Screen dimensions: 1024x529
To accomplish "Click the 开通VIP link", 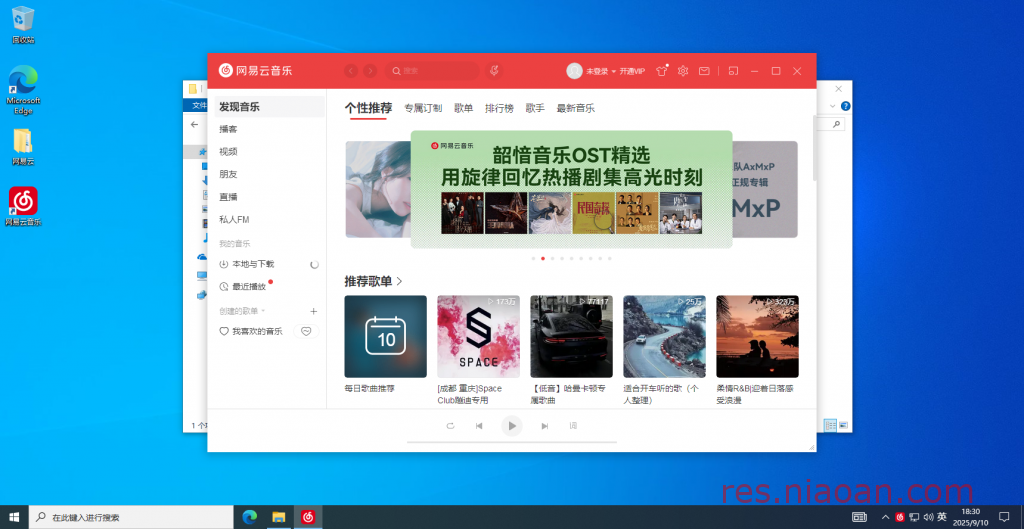I will (632, 71).
